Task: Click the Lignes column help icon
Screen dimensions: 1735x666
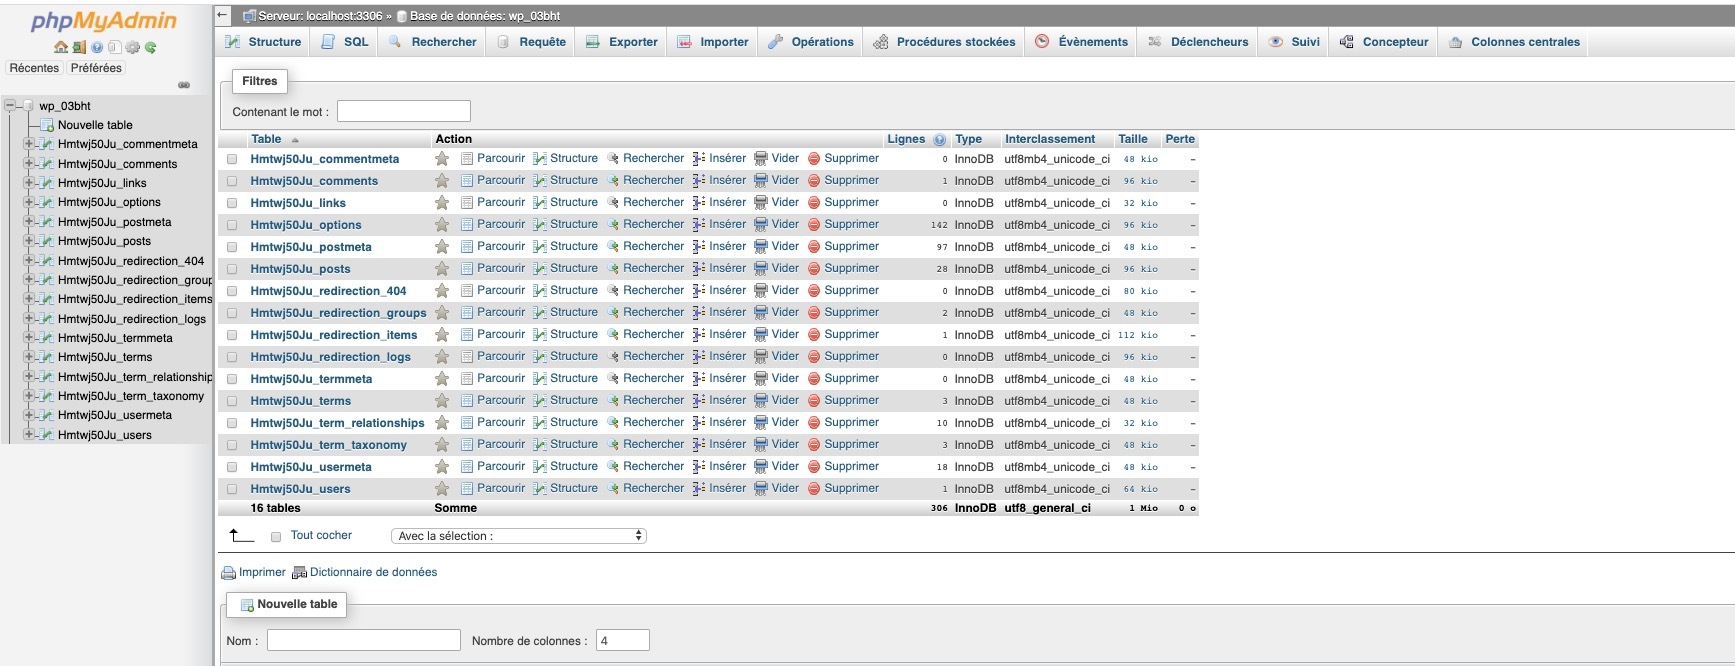Action: coord(939,140)
